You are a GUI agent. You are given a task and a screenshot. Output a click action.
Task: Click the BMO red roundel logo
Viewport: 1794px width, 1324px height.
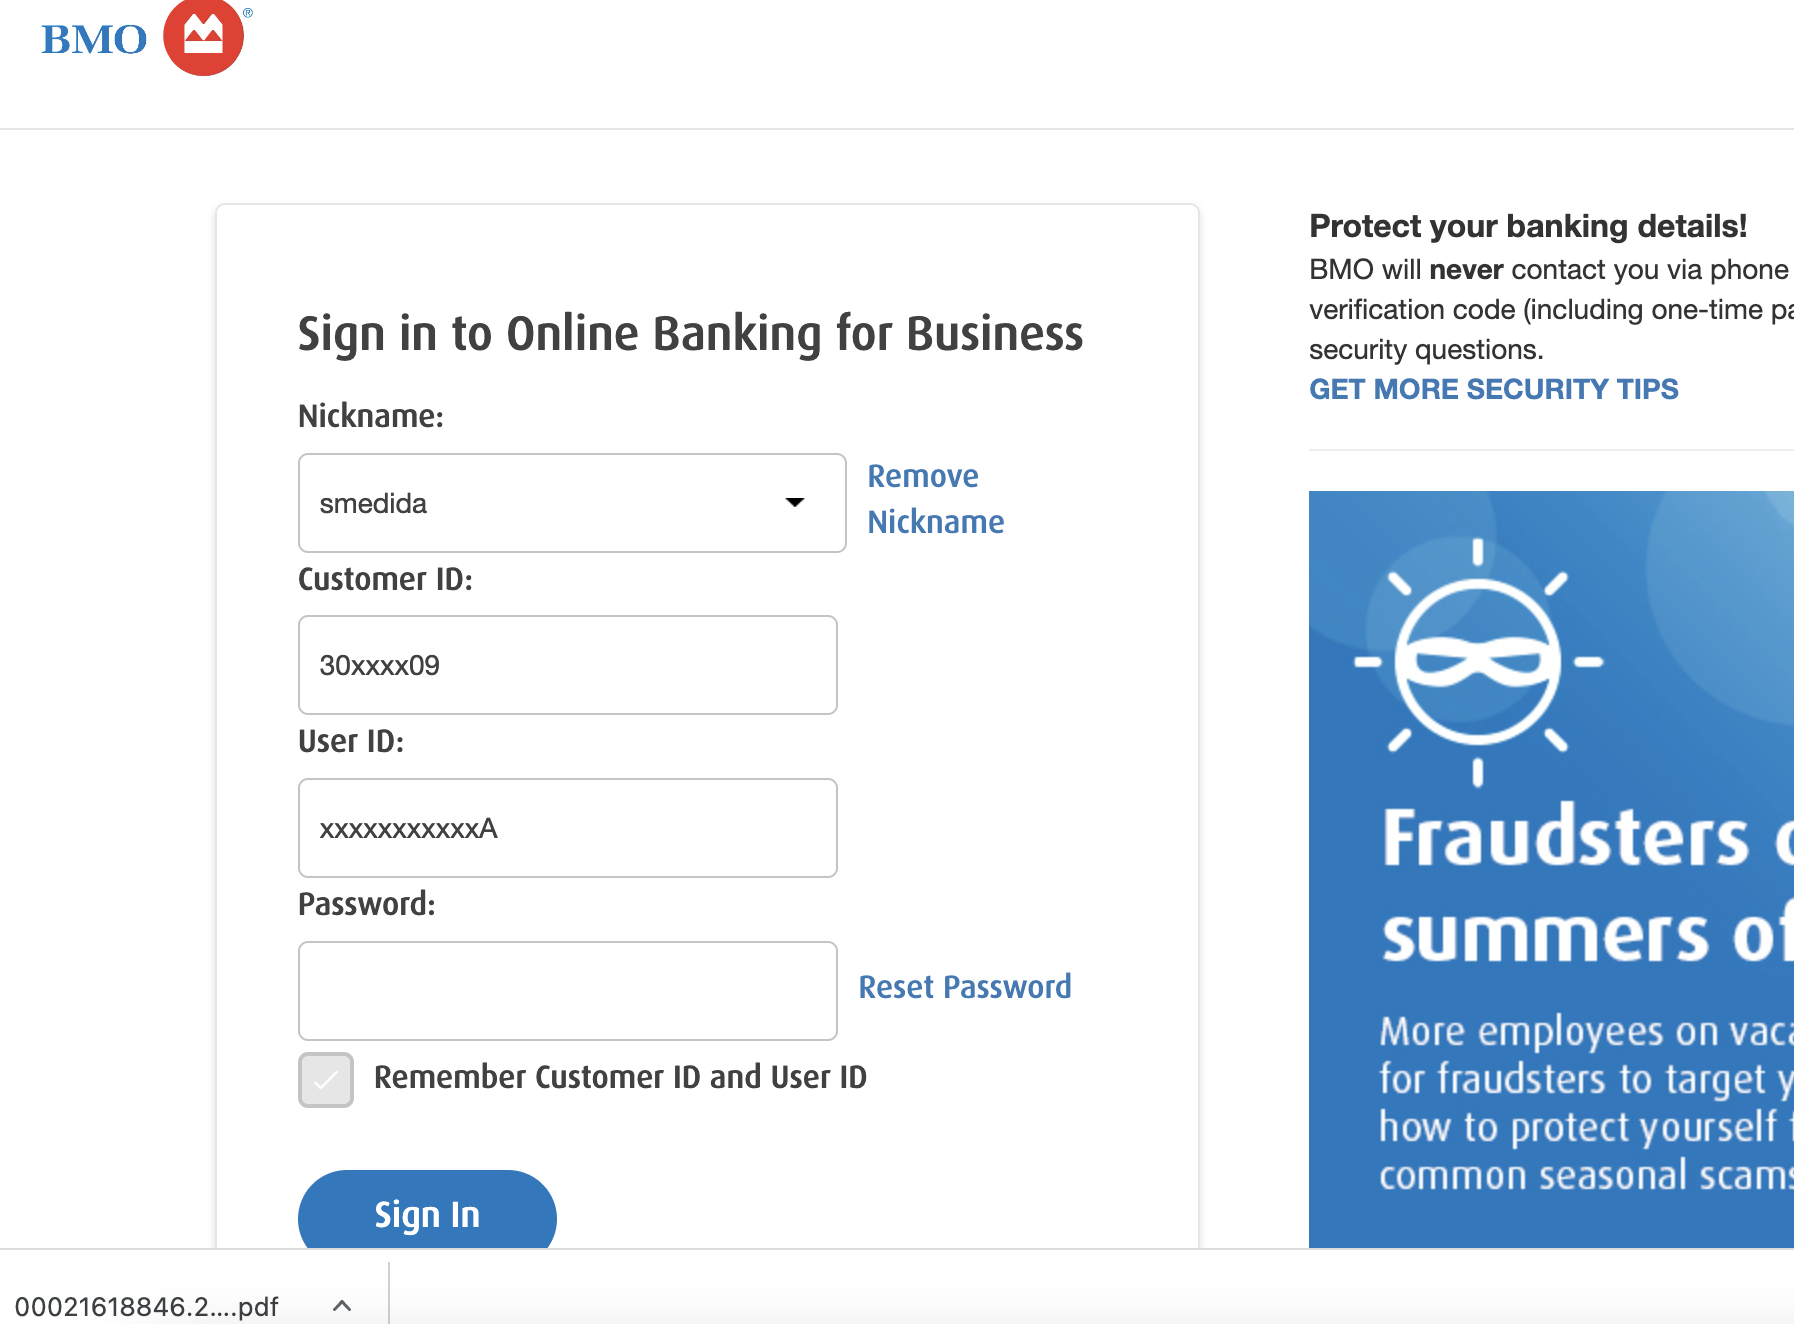click(x=203, y=38)
